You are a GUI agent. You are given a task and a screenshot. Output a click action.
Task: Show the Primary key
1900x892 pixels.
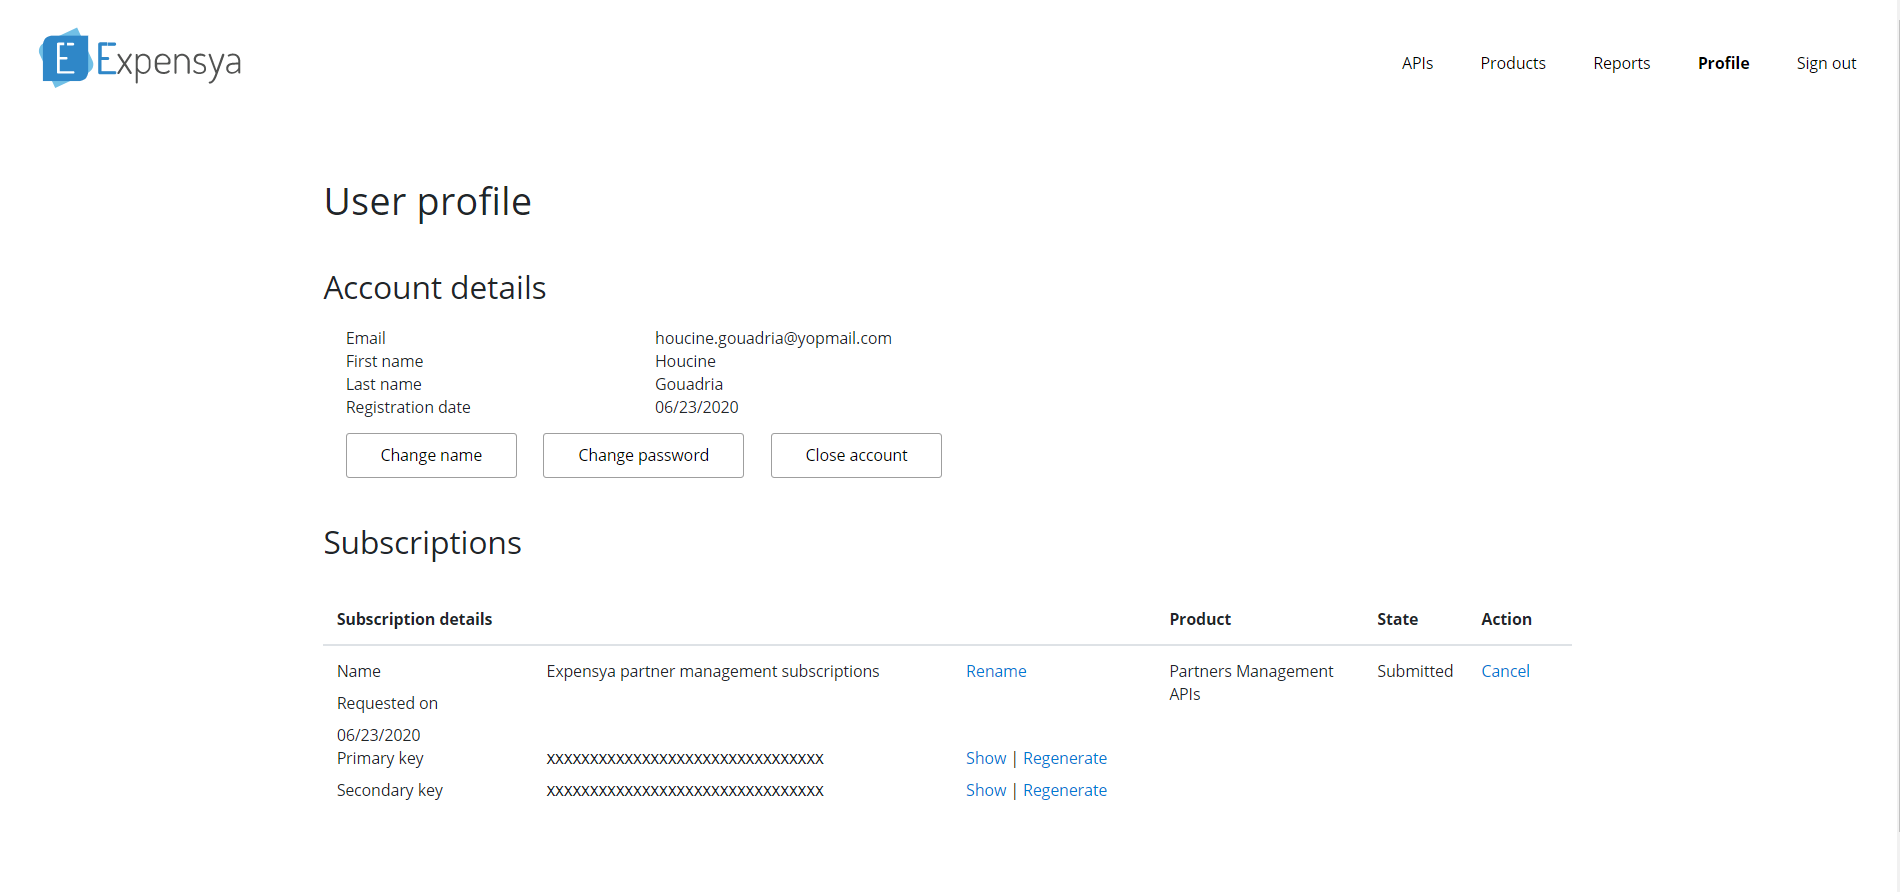[x=986, y=758]
